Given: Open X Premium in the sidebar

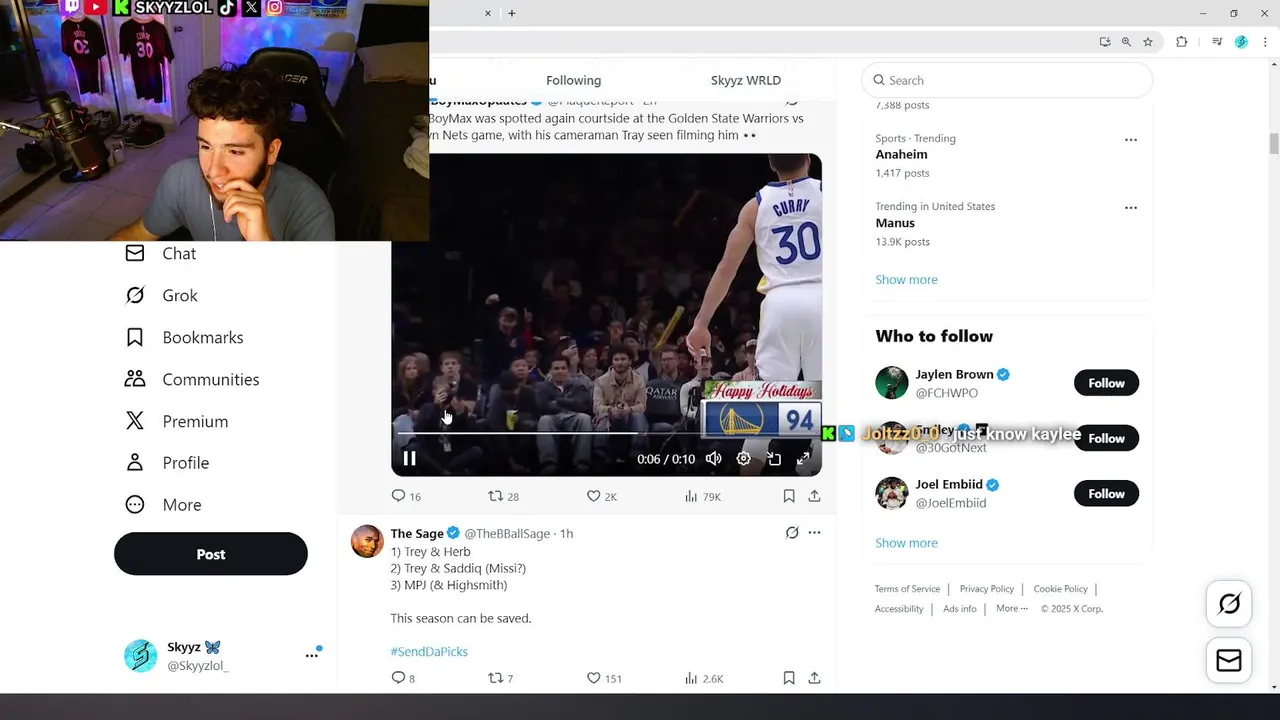Looking at the screenshot, I should point(176,421).
